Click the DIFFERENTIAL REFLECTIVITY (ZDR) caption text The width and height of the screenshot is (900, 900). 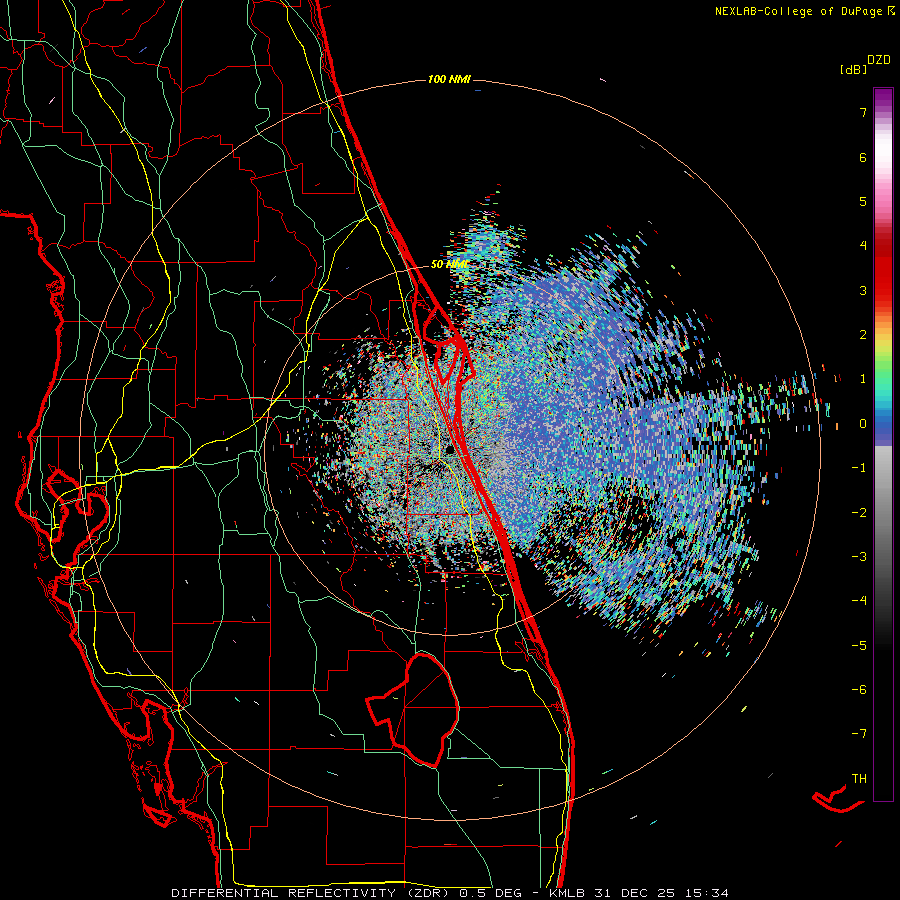click(x=313, y=893)
